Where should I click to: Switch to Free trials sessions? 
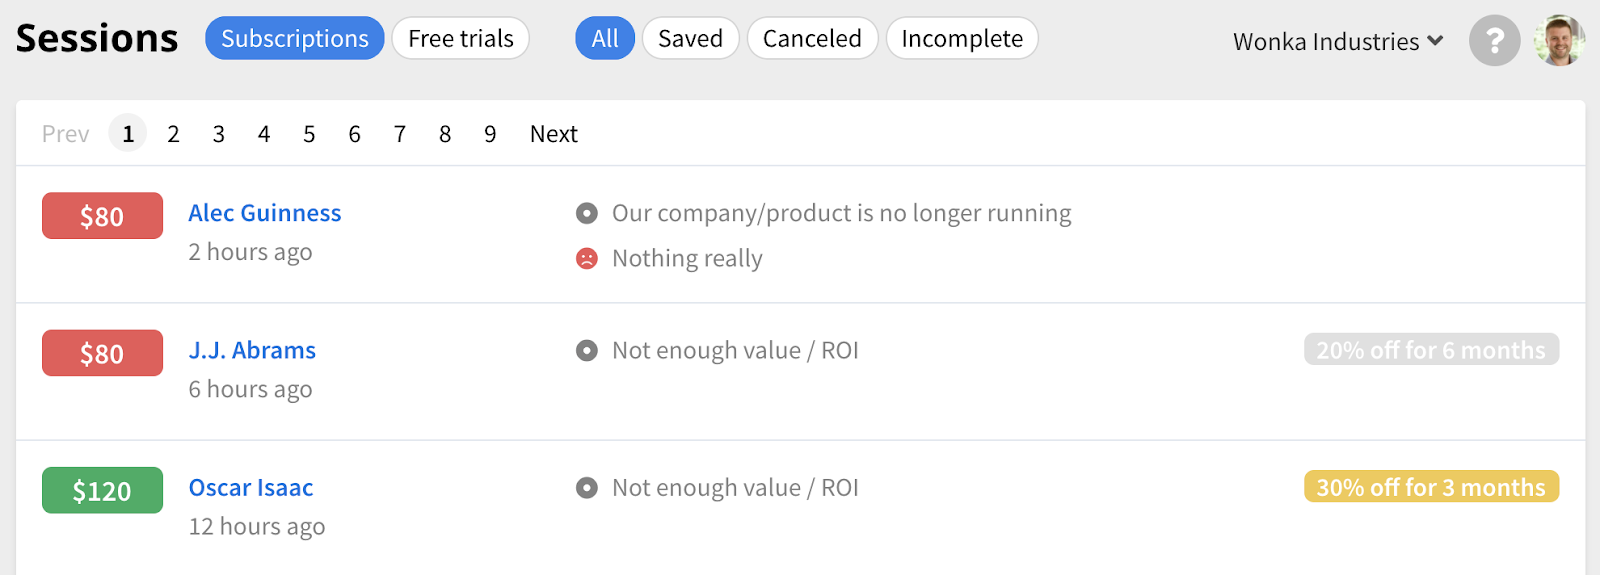tap(460, 38)
